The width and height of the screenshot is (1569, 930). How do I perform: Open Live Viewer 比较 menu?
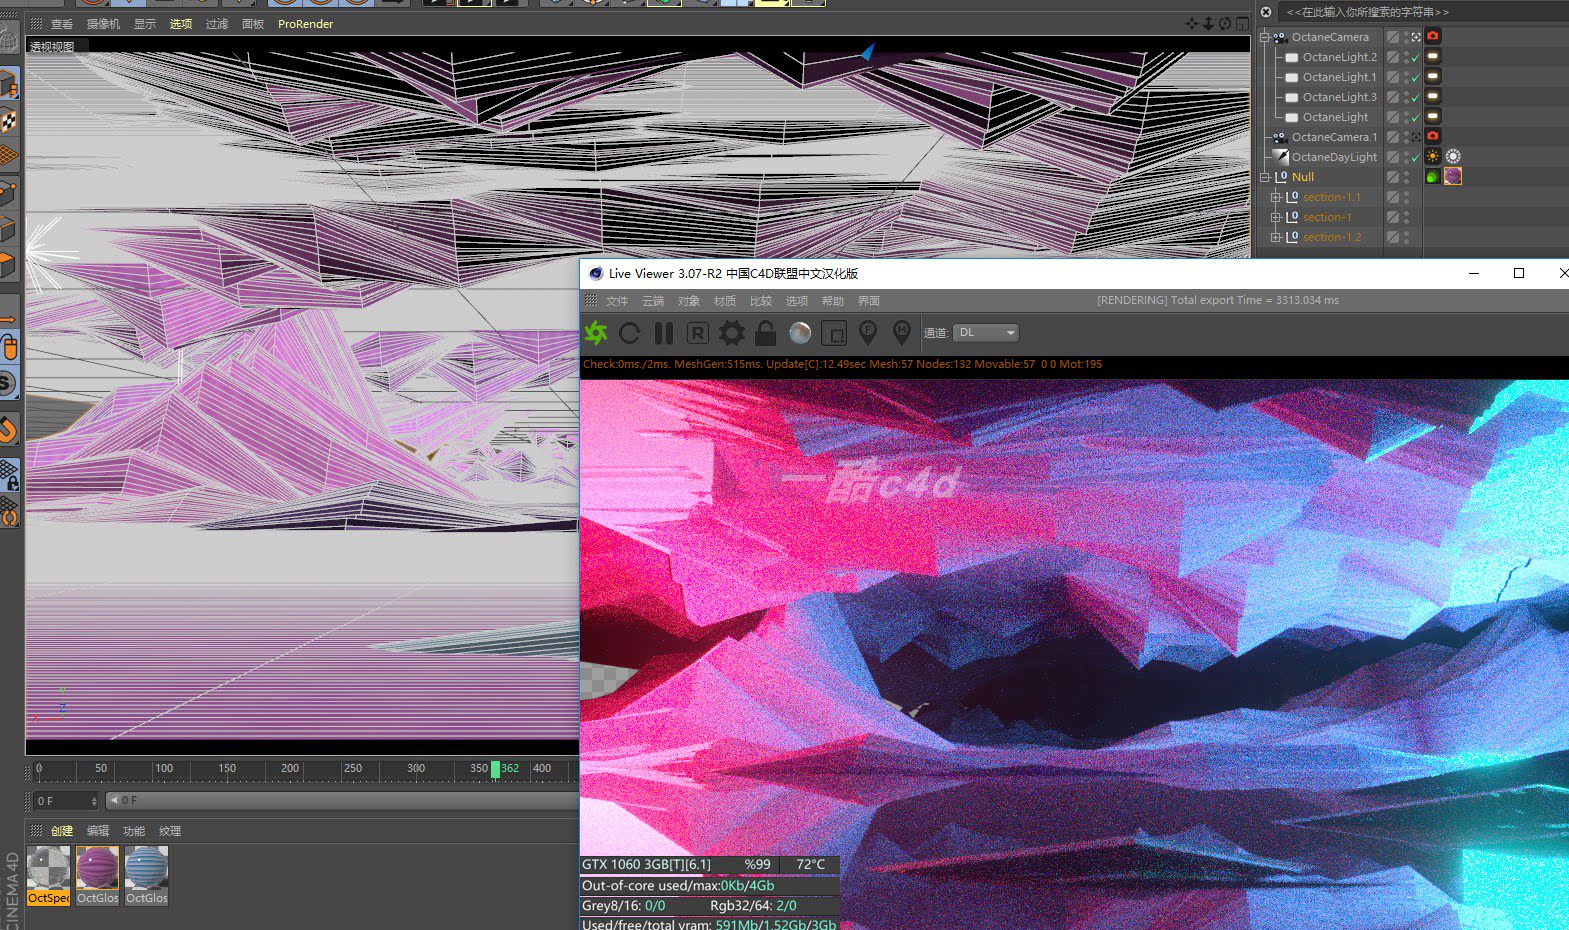click(x=761, y=301)
